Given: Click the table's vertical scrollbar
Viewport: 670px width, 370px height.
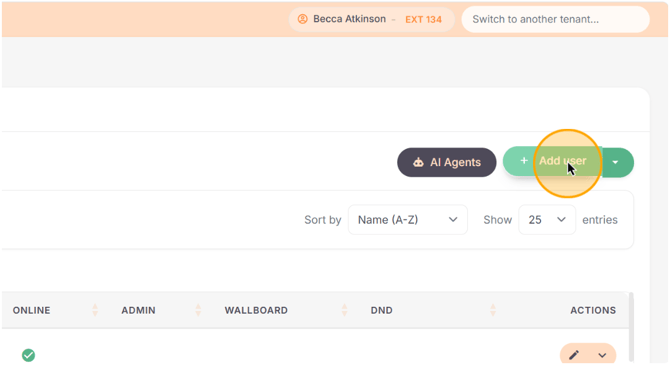Looking at the screenshot, I should 631,327.
